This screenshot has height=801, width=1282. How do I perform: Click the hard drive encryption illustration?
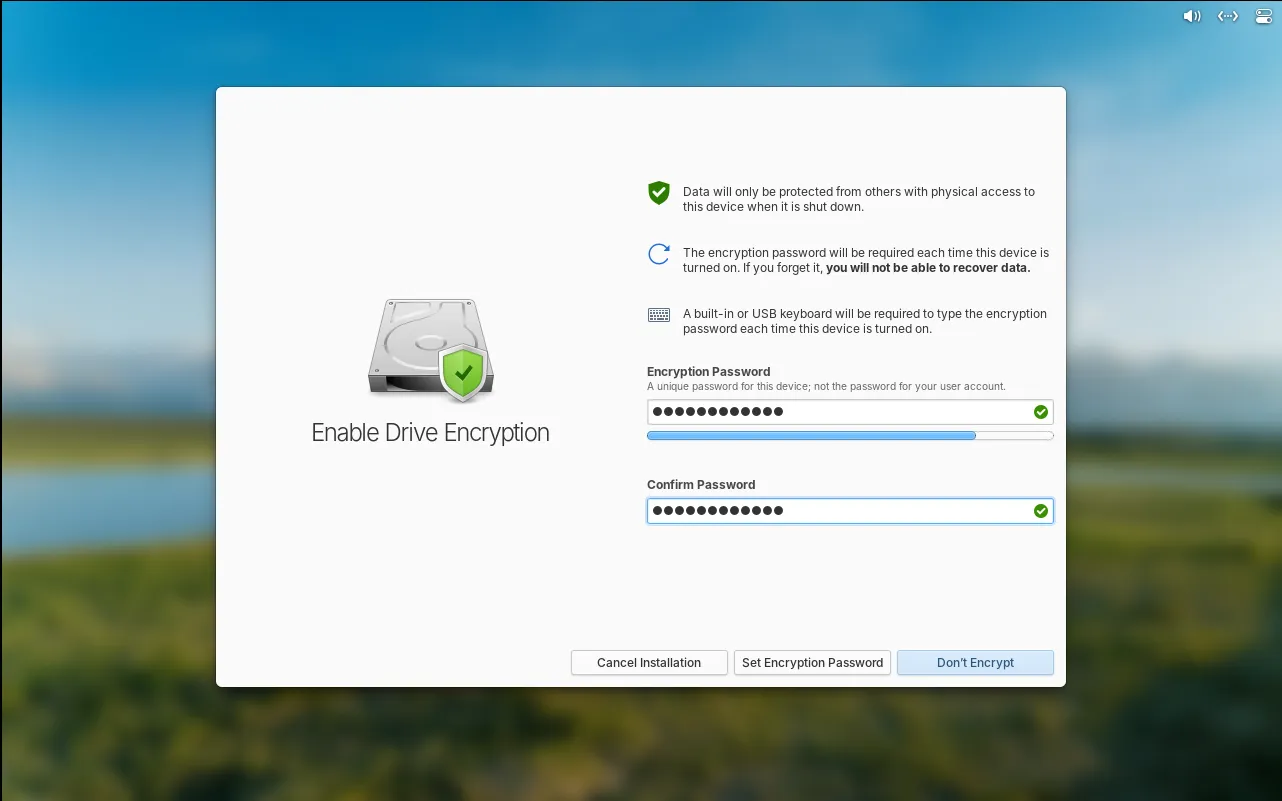point(431,350)
